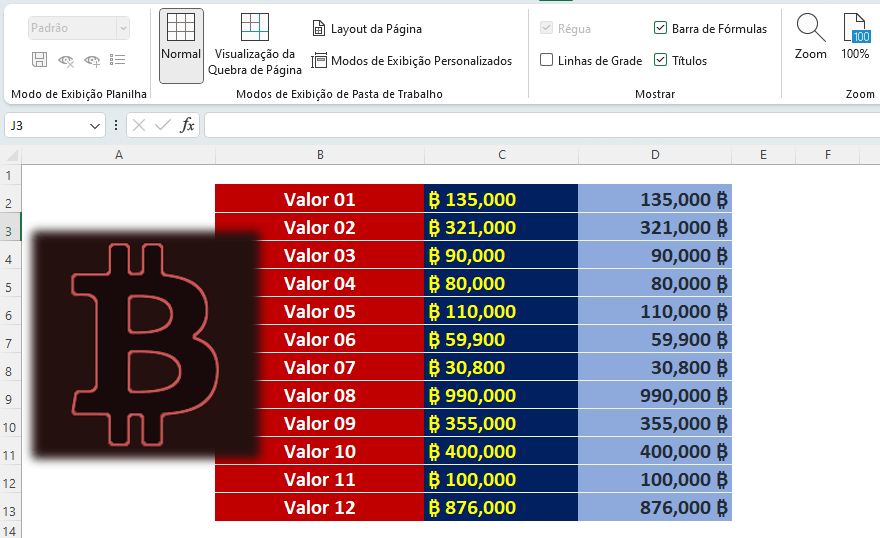Open Modos de Exibição Personalizados
Image resolution: width=880 pixels, height=538 pixels.
[411, 61]
